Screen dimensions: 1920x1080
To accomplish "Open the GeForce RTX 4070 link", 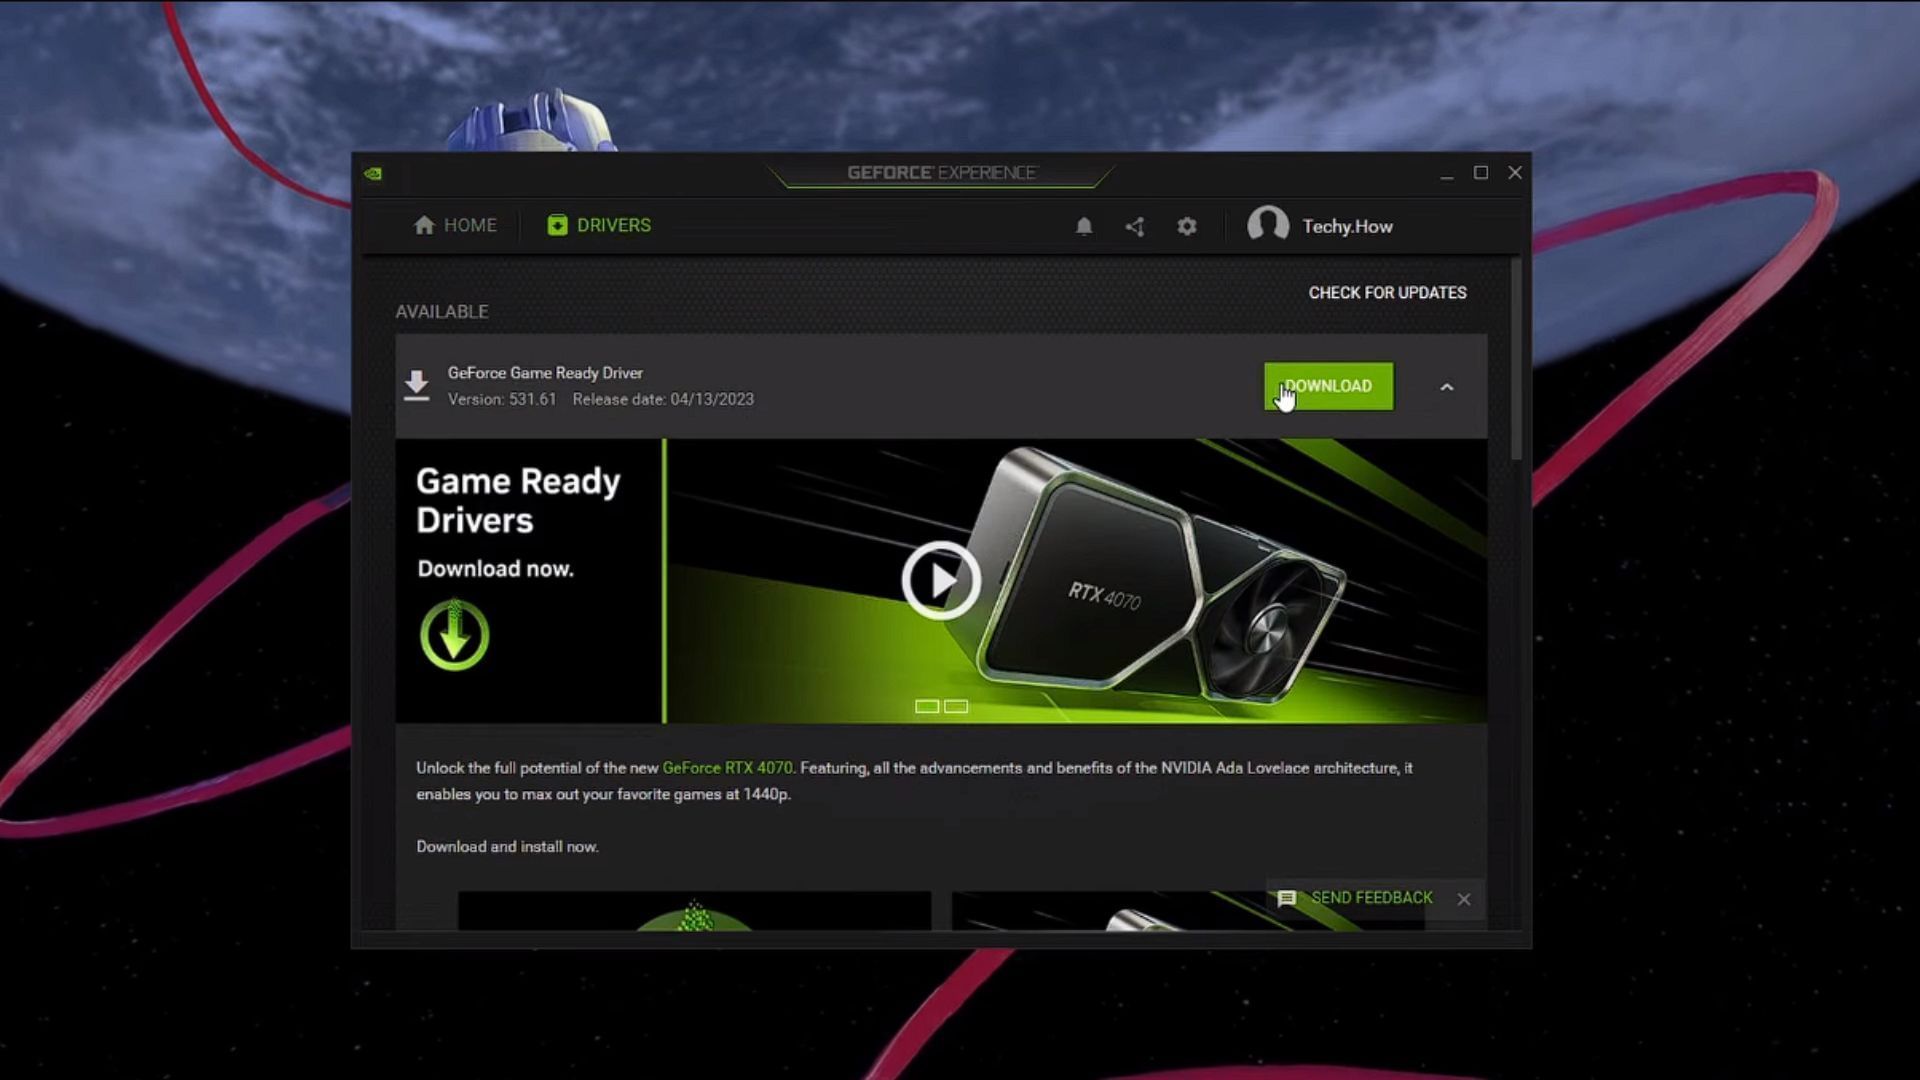I will pos(727,768).
